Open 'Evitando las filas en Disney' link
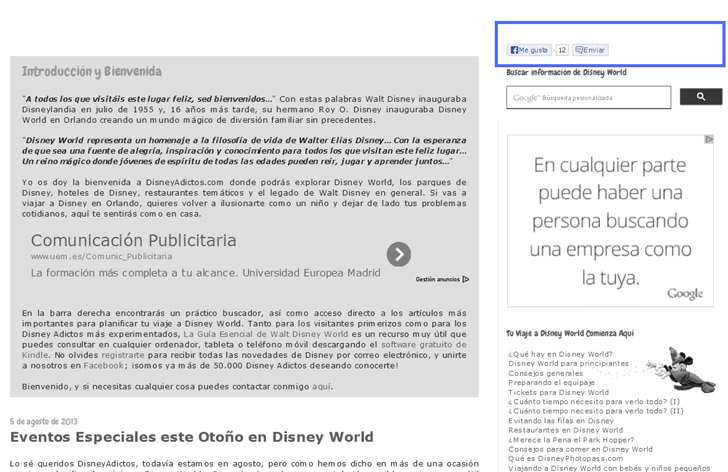The height and width of the screenshot is (472, 728). coord(561,420)
